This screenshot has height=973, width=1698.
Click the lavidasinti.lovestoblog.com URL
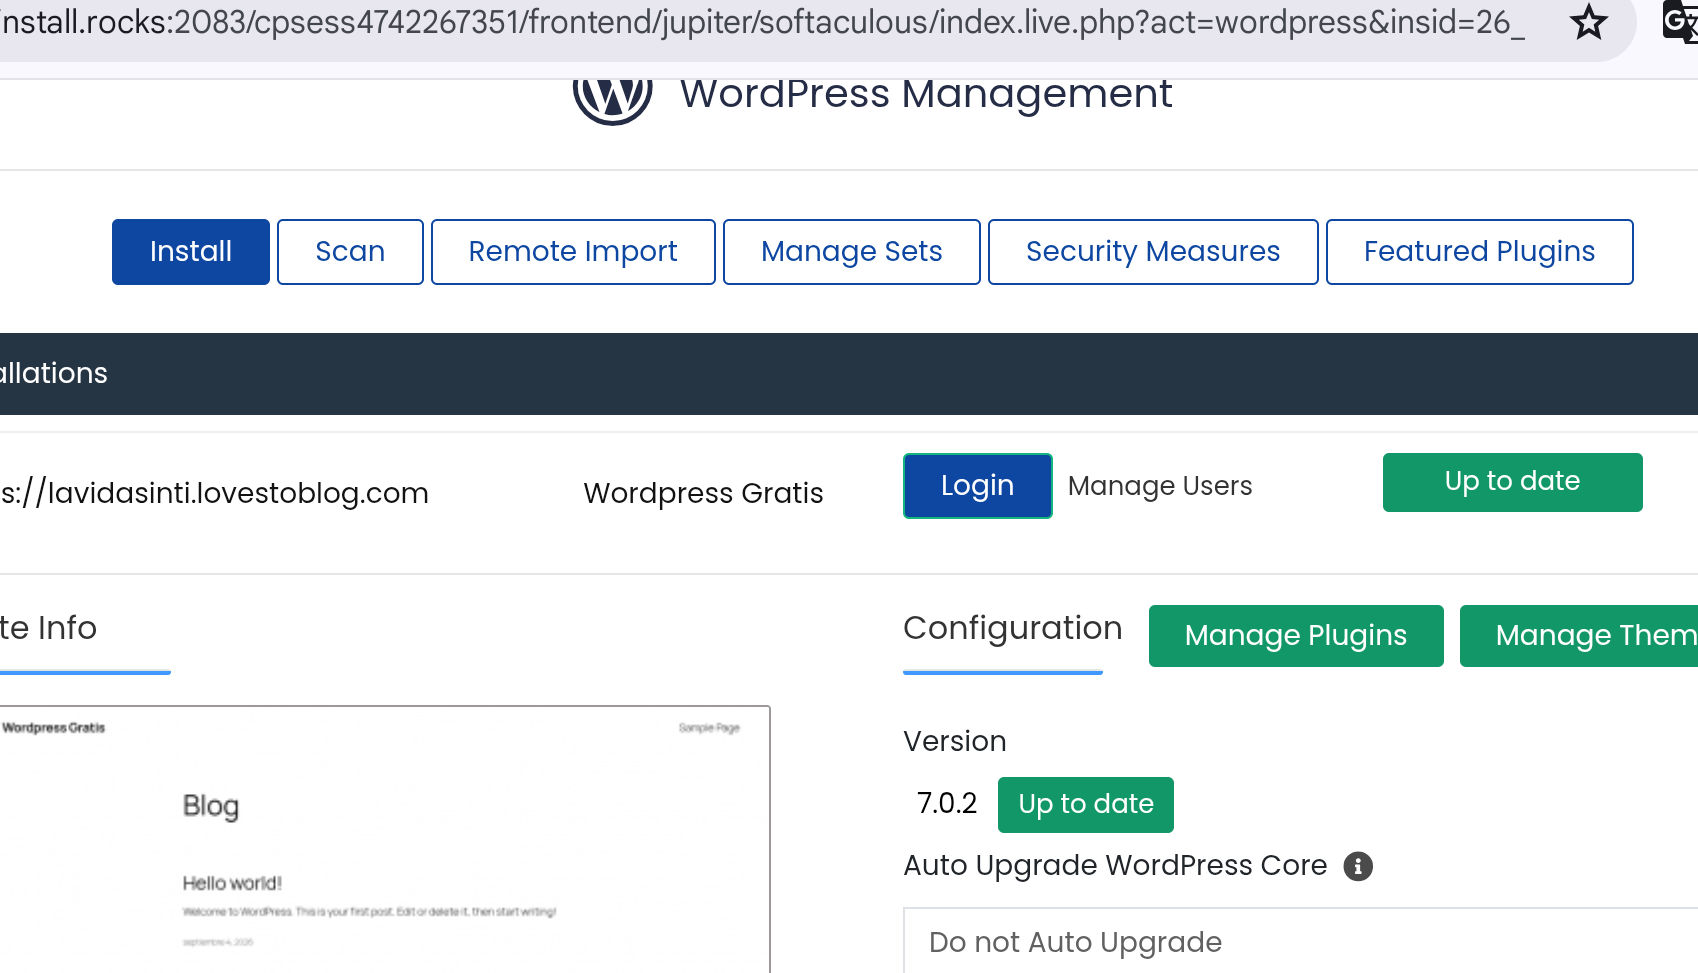pyautogui.click(x=214, y=493)
